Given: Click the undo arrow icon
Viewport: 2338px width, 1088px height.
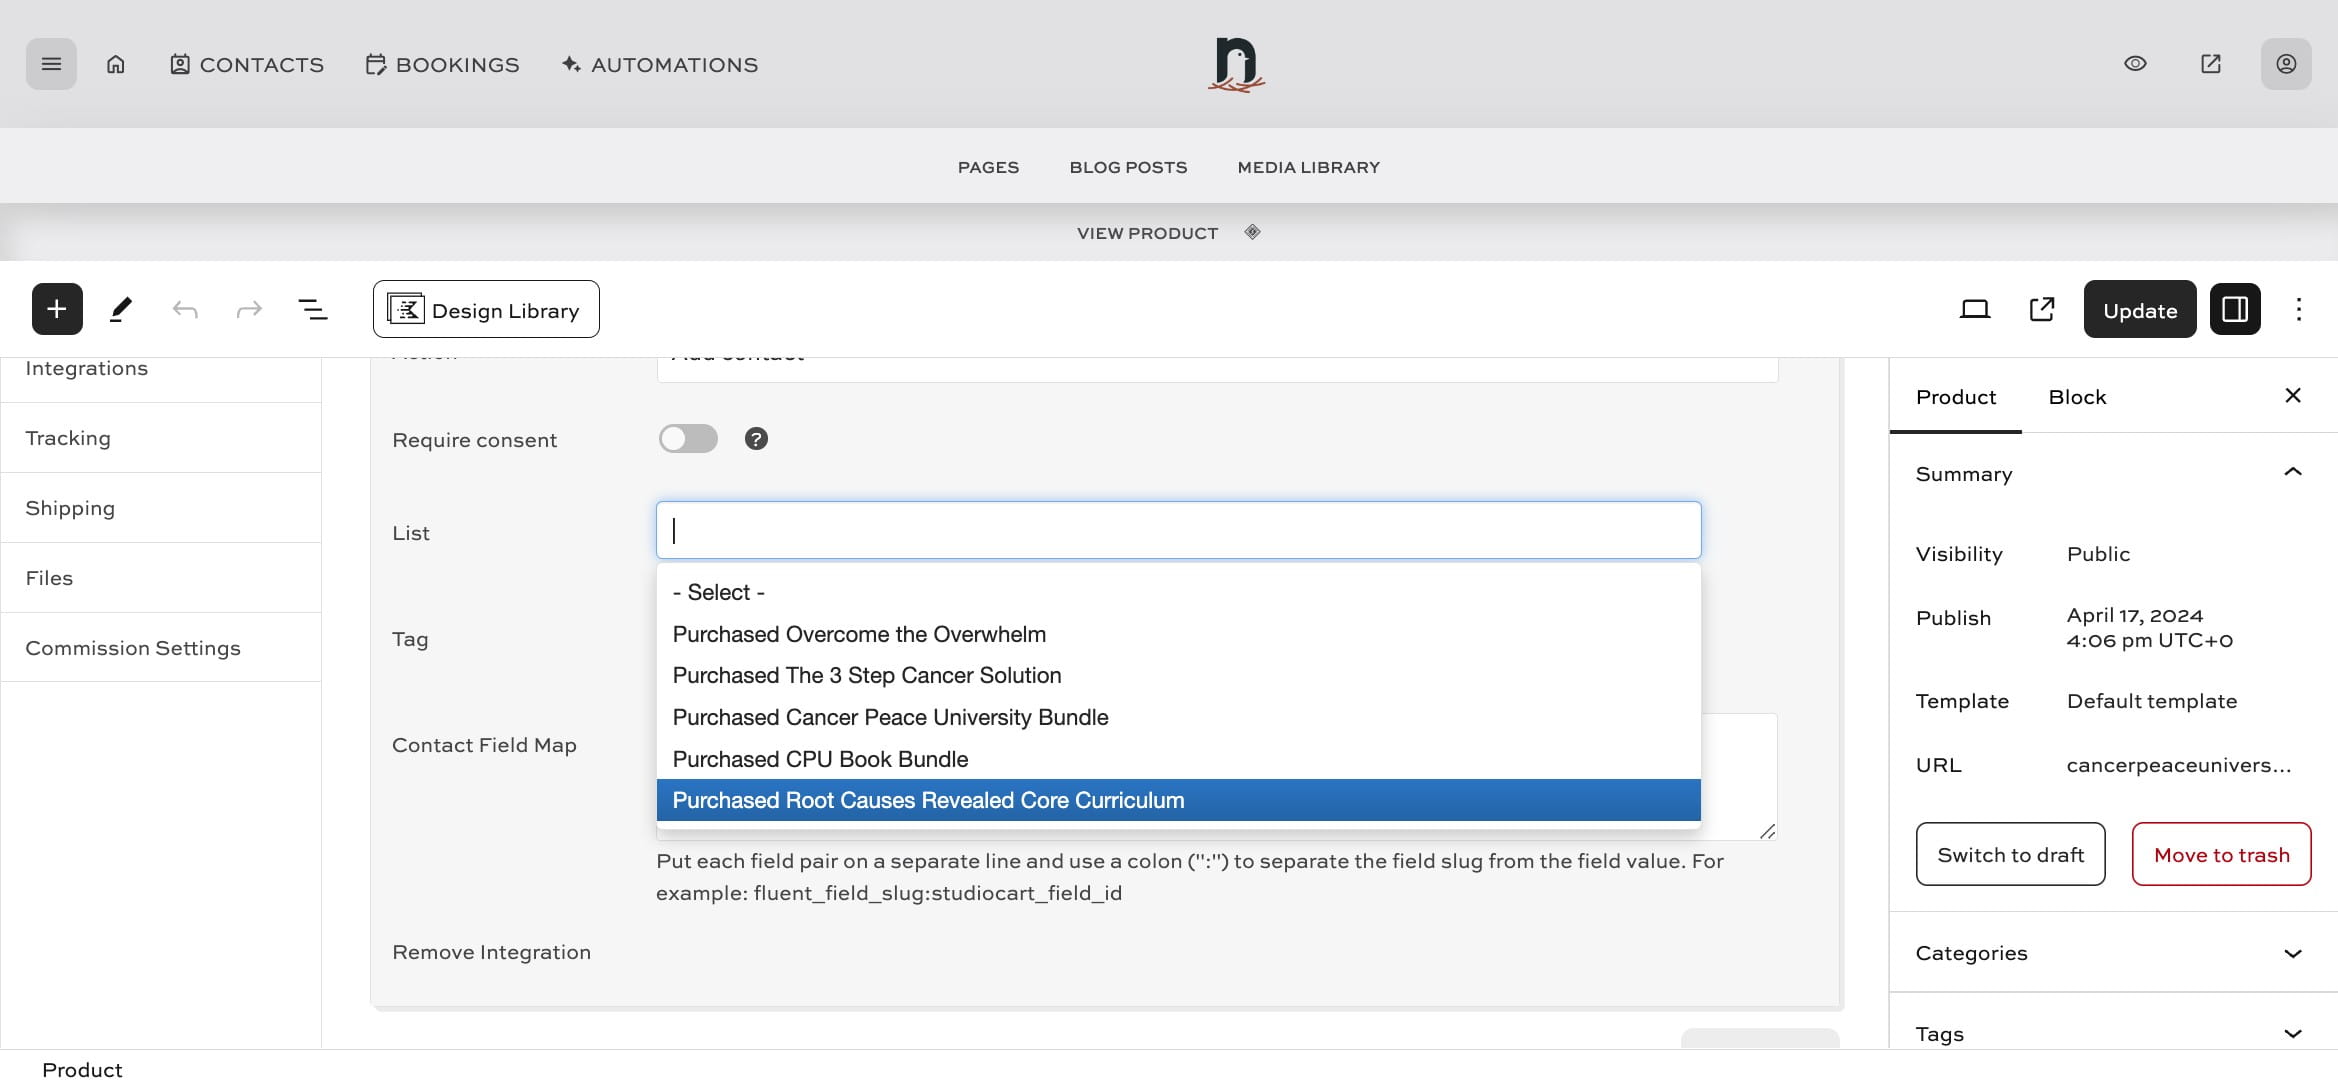Looking at the screenshot, I should [185, 309].
